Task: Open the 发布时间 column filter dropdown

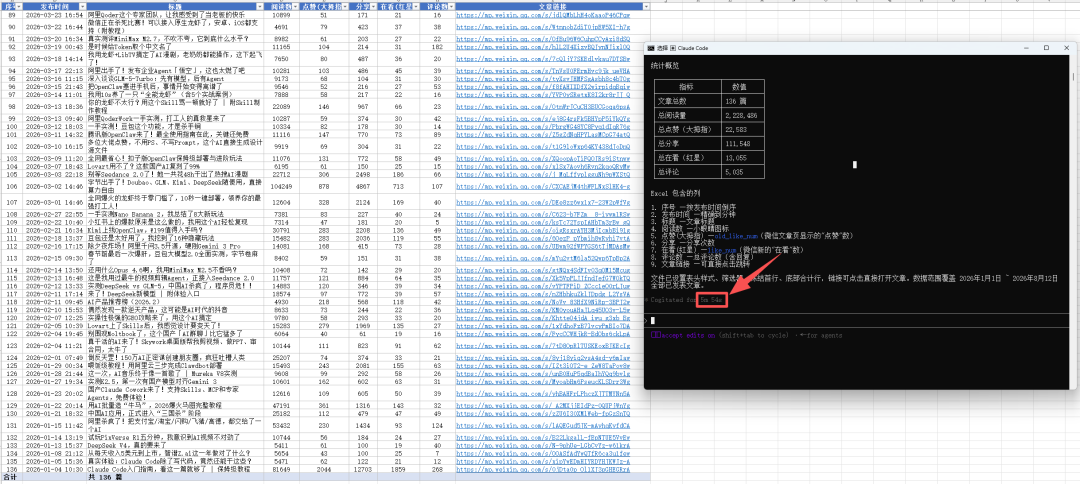Action: tap(82, 6)
